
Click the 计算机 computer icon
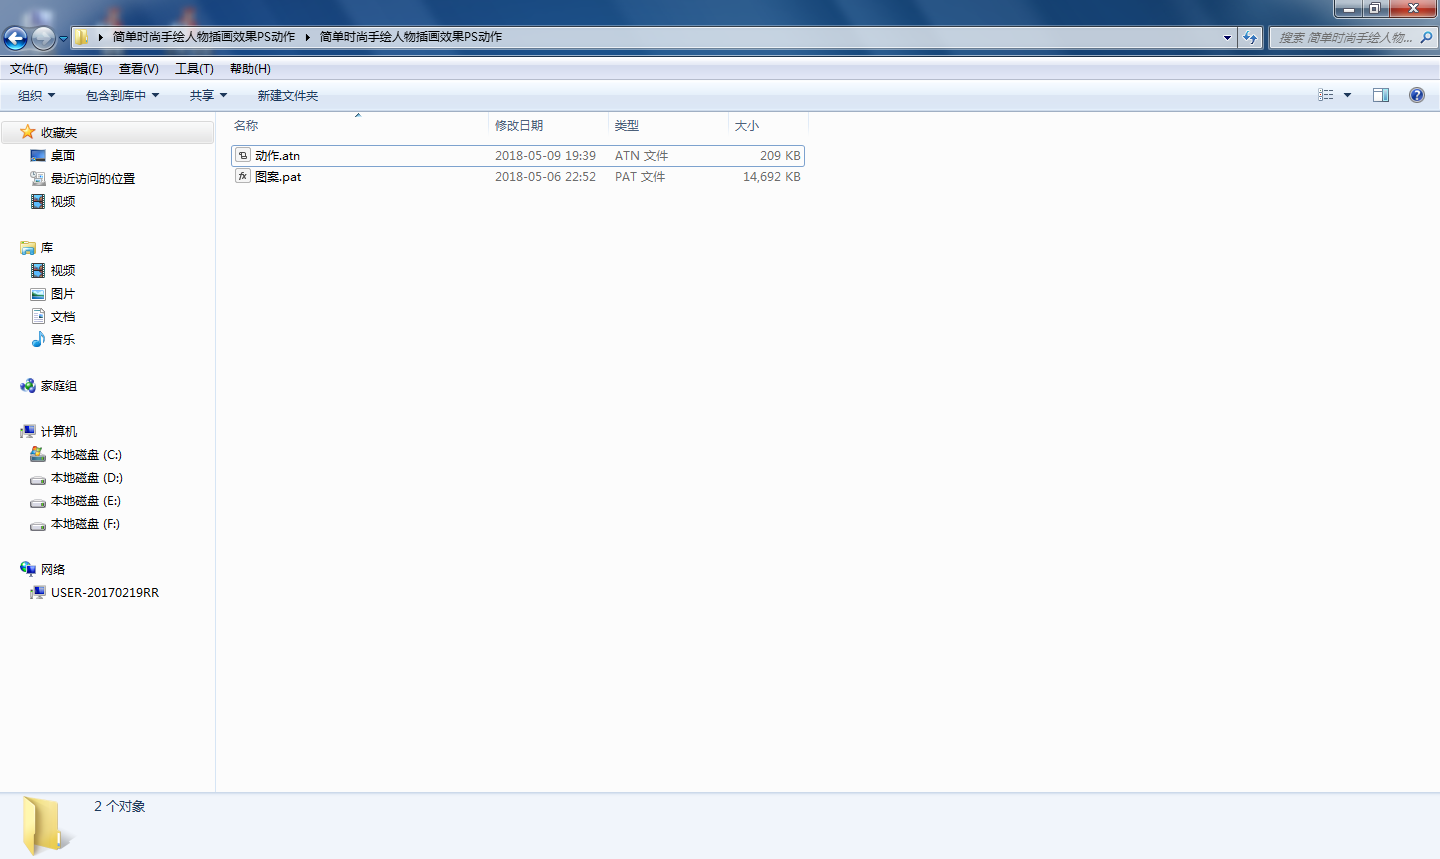pyautogui.click(x=28, y=431)
